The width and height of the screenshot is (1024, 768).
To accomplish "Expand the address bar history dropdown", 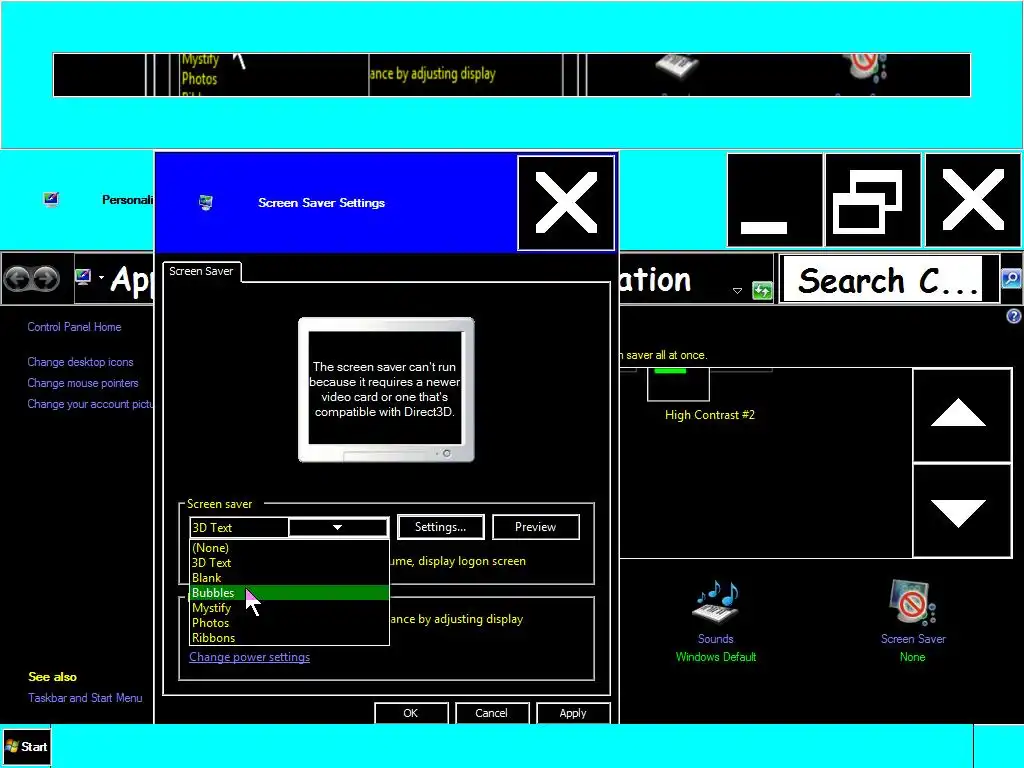I will (737, 291).
